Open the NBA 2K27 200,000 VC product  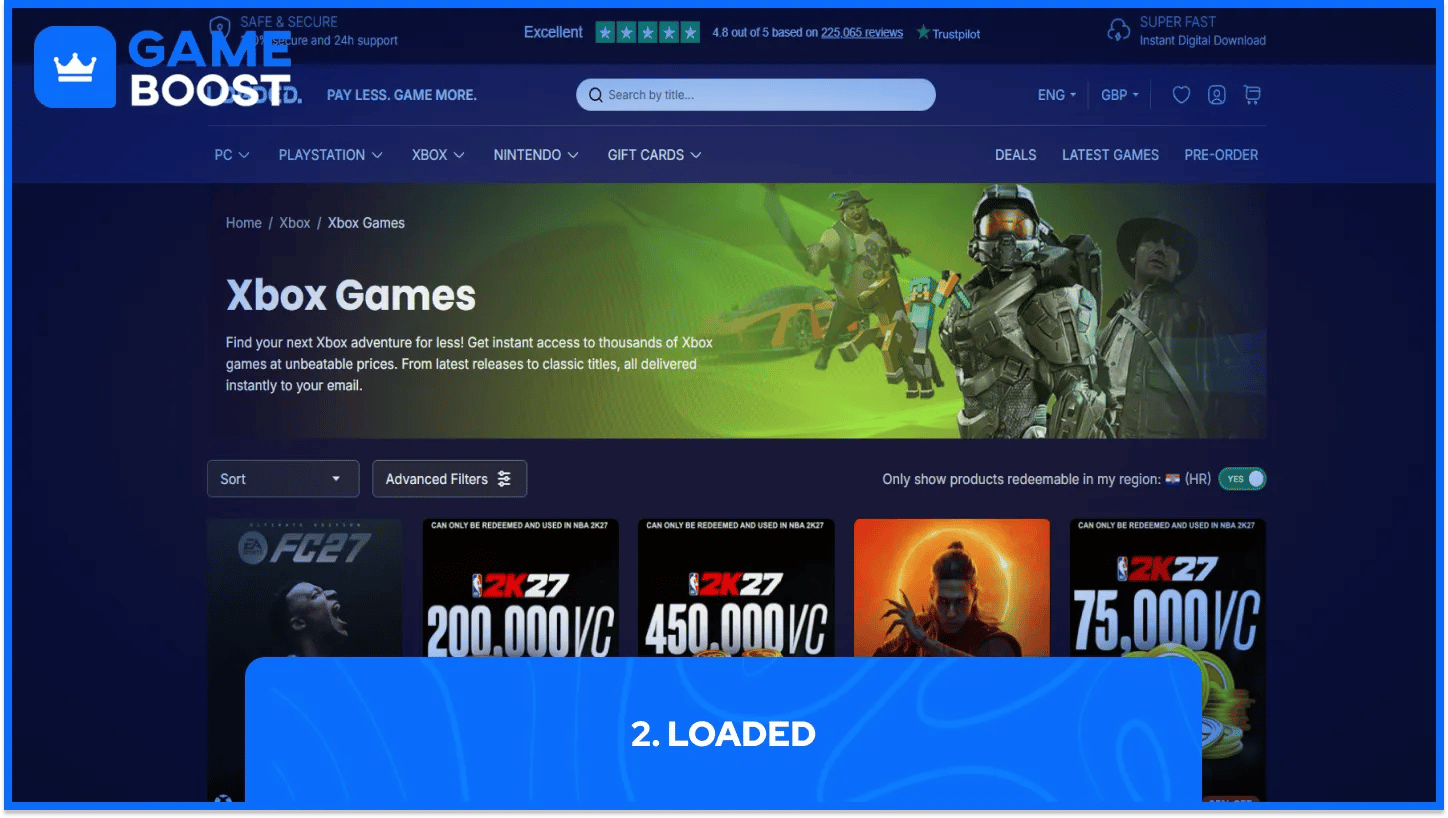click(520, 588)
